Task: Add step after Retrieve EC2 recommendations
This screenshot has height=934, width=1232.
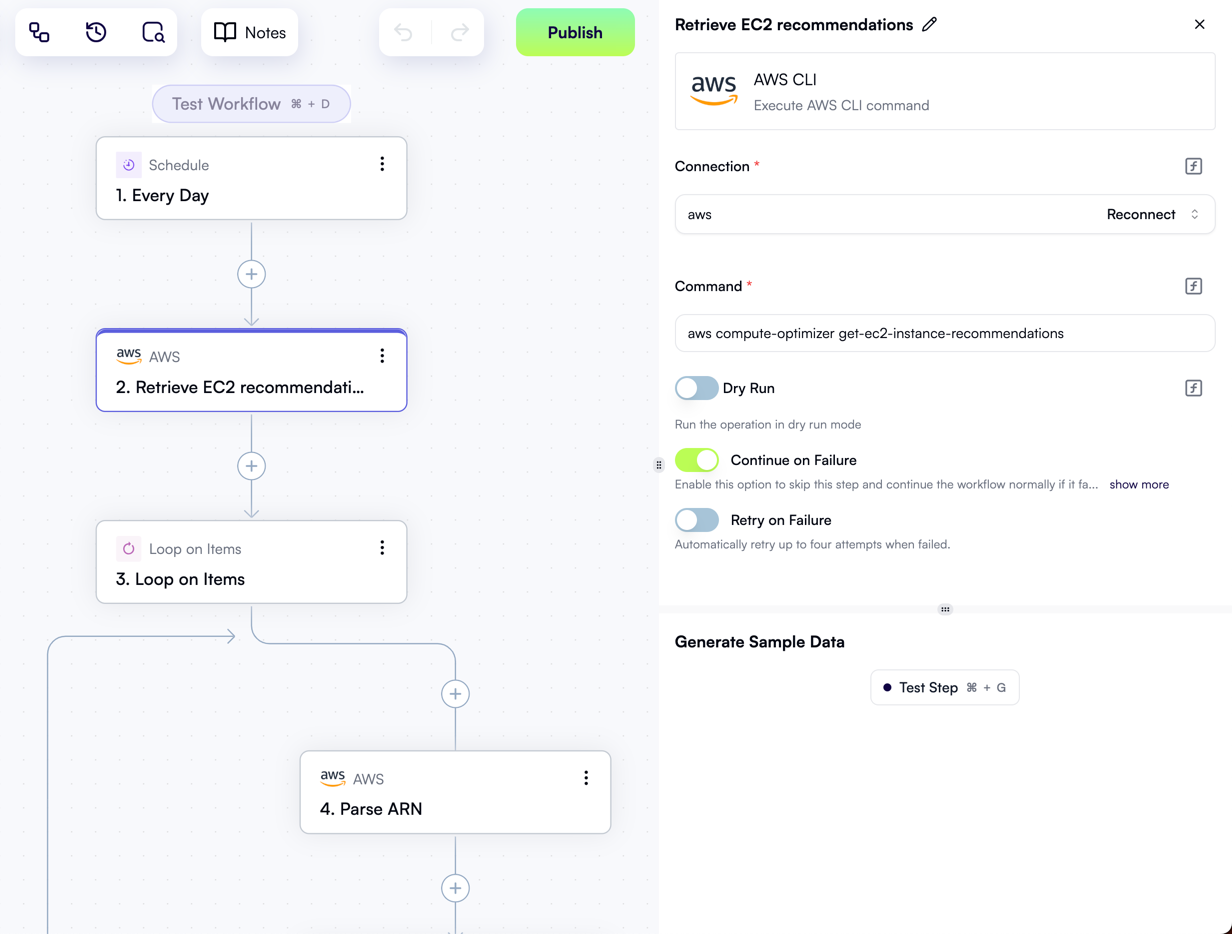Action: (x=251, y=466)
